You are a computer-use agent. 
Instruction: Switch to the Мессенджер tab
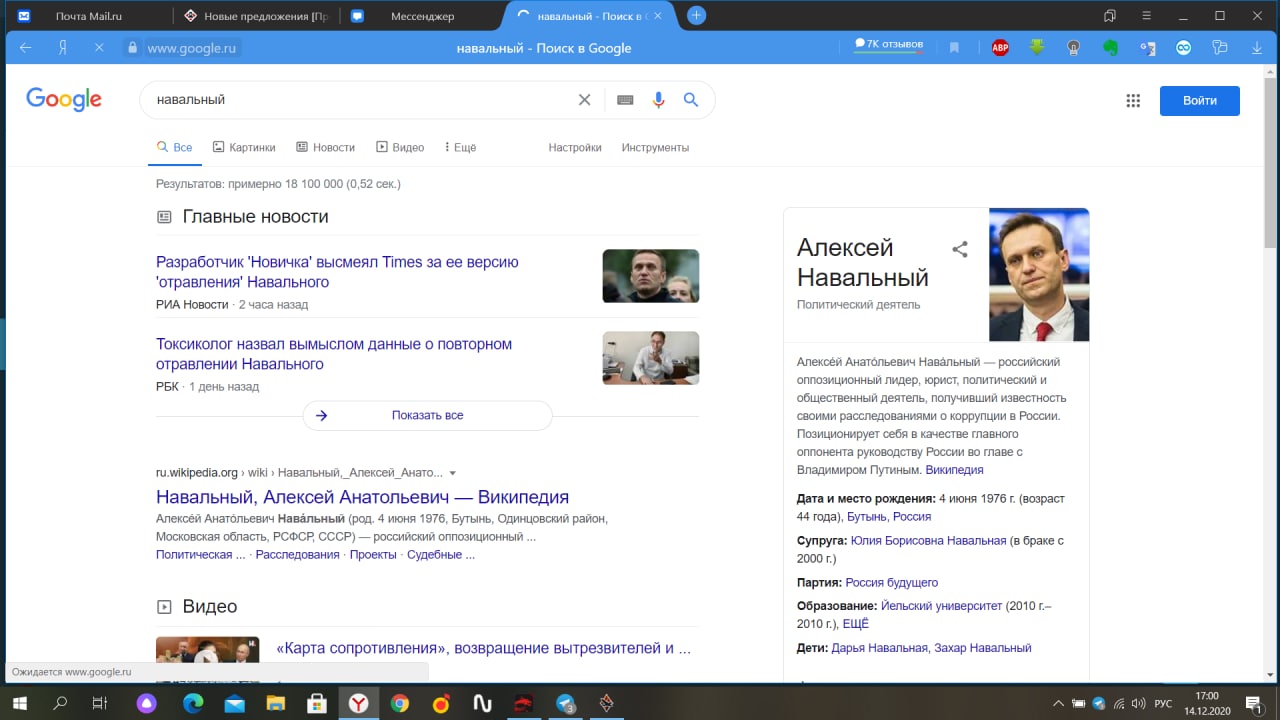click(420, 15)
